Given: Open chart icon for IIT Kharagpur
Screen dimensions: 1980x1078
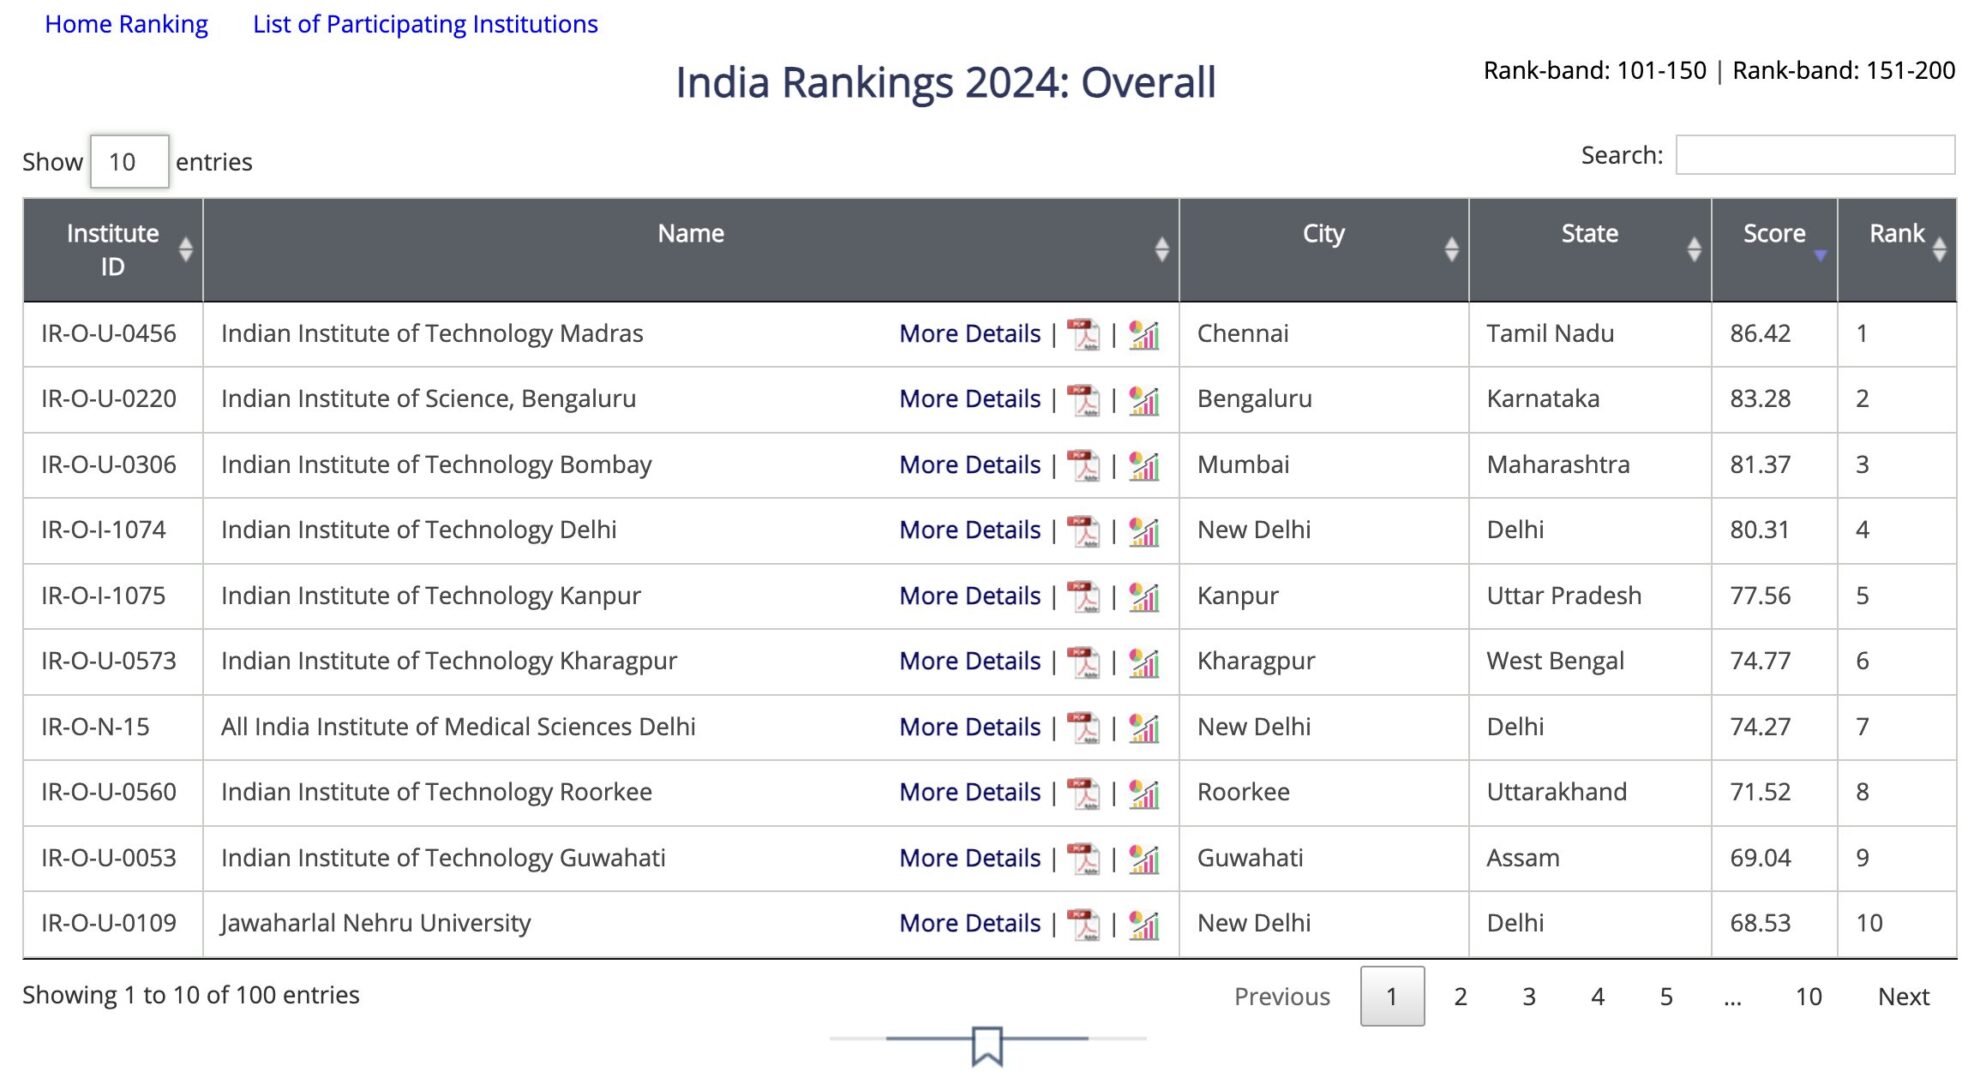Looking at the screenshot, I should (x=1144, y=662).
